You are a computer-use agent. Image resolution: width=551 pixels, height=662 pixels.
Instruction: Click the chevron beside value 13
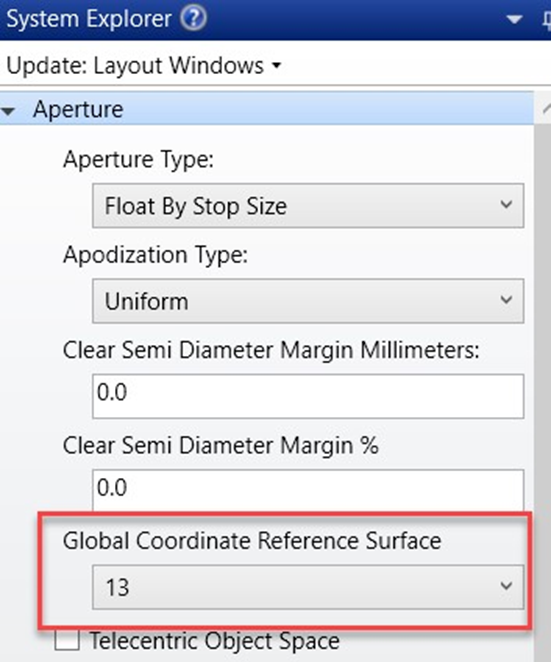pyautogui.click(x=506, y=586)
